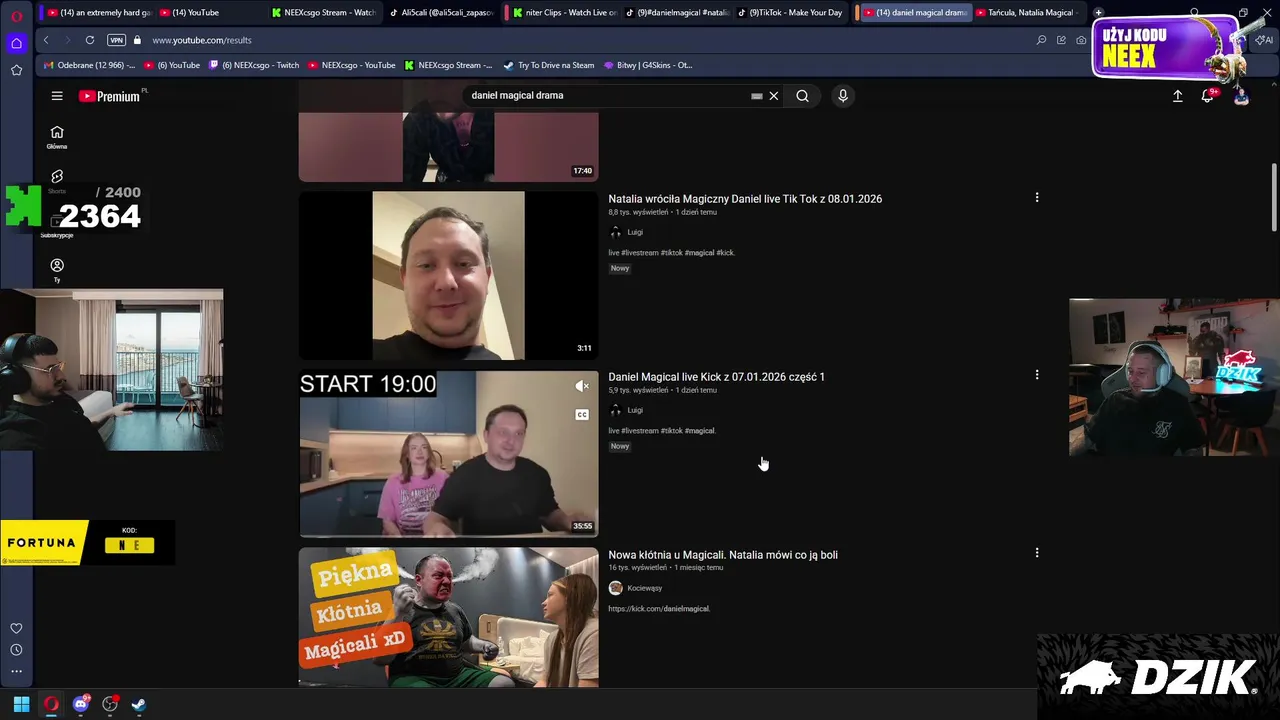Toggle the VPN badge in address bar
1280x720 pixels.
coord(116,40)
